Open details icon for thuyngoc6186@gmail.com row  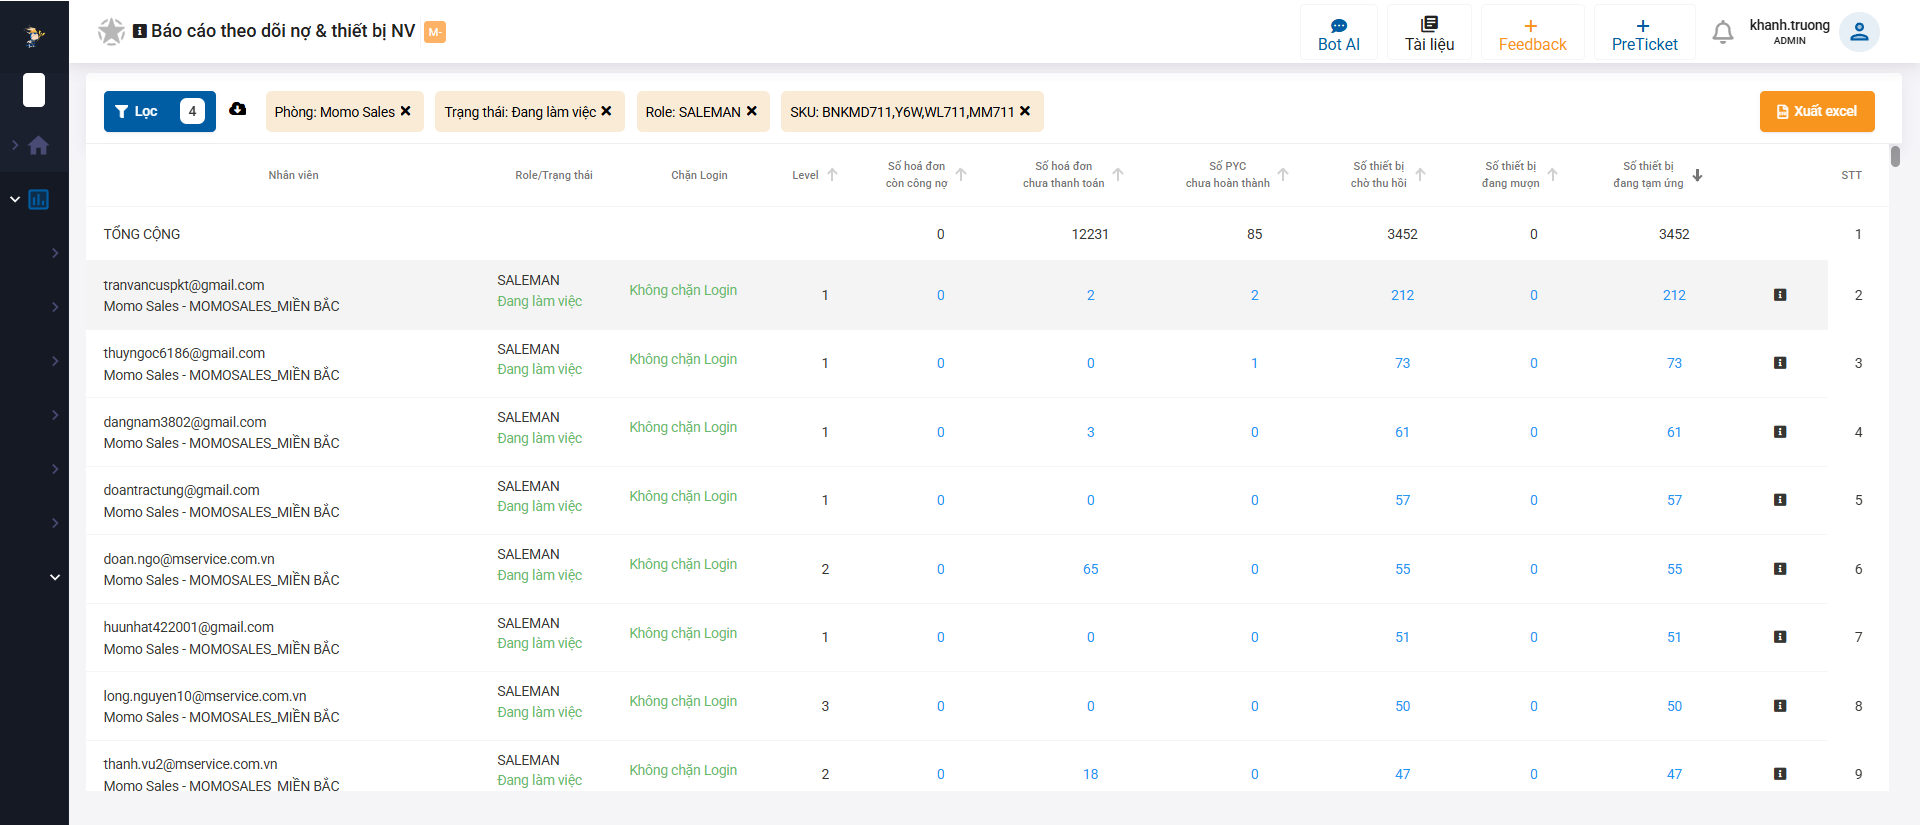tap(1780, 363)
